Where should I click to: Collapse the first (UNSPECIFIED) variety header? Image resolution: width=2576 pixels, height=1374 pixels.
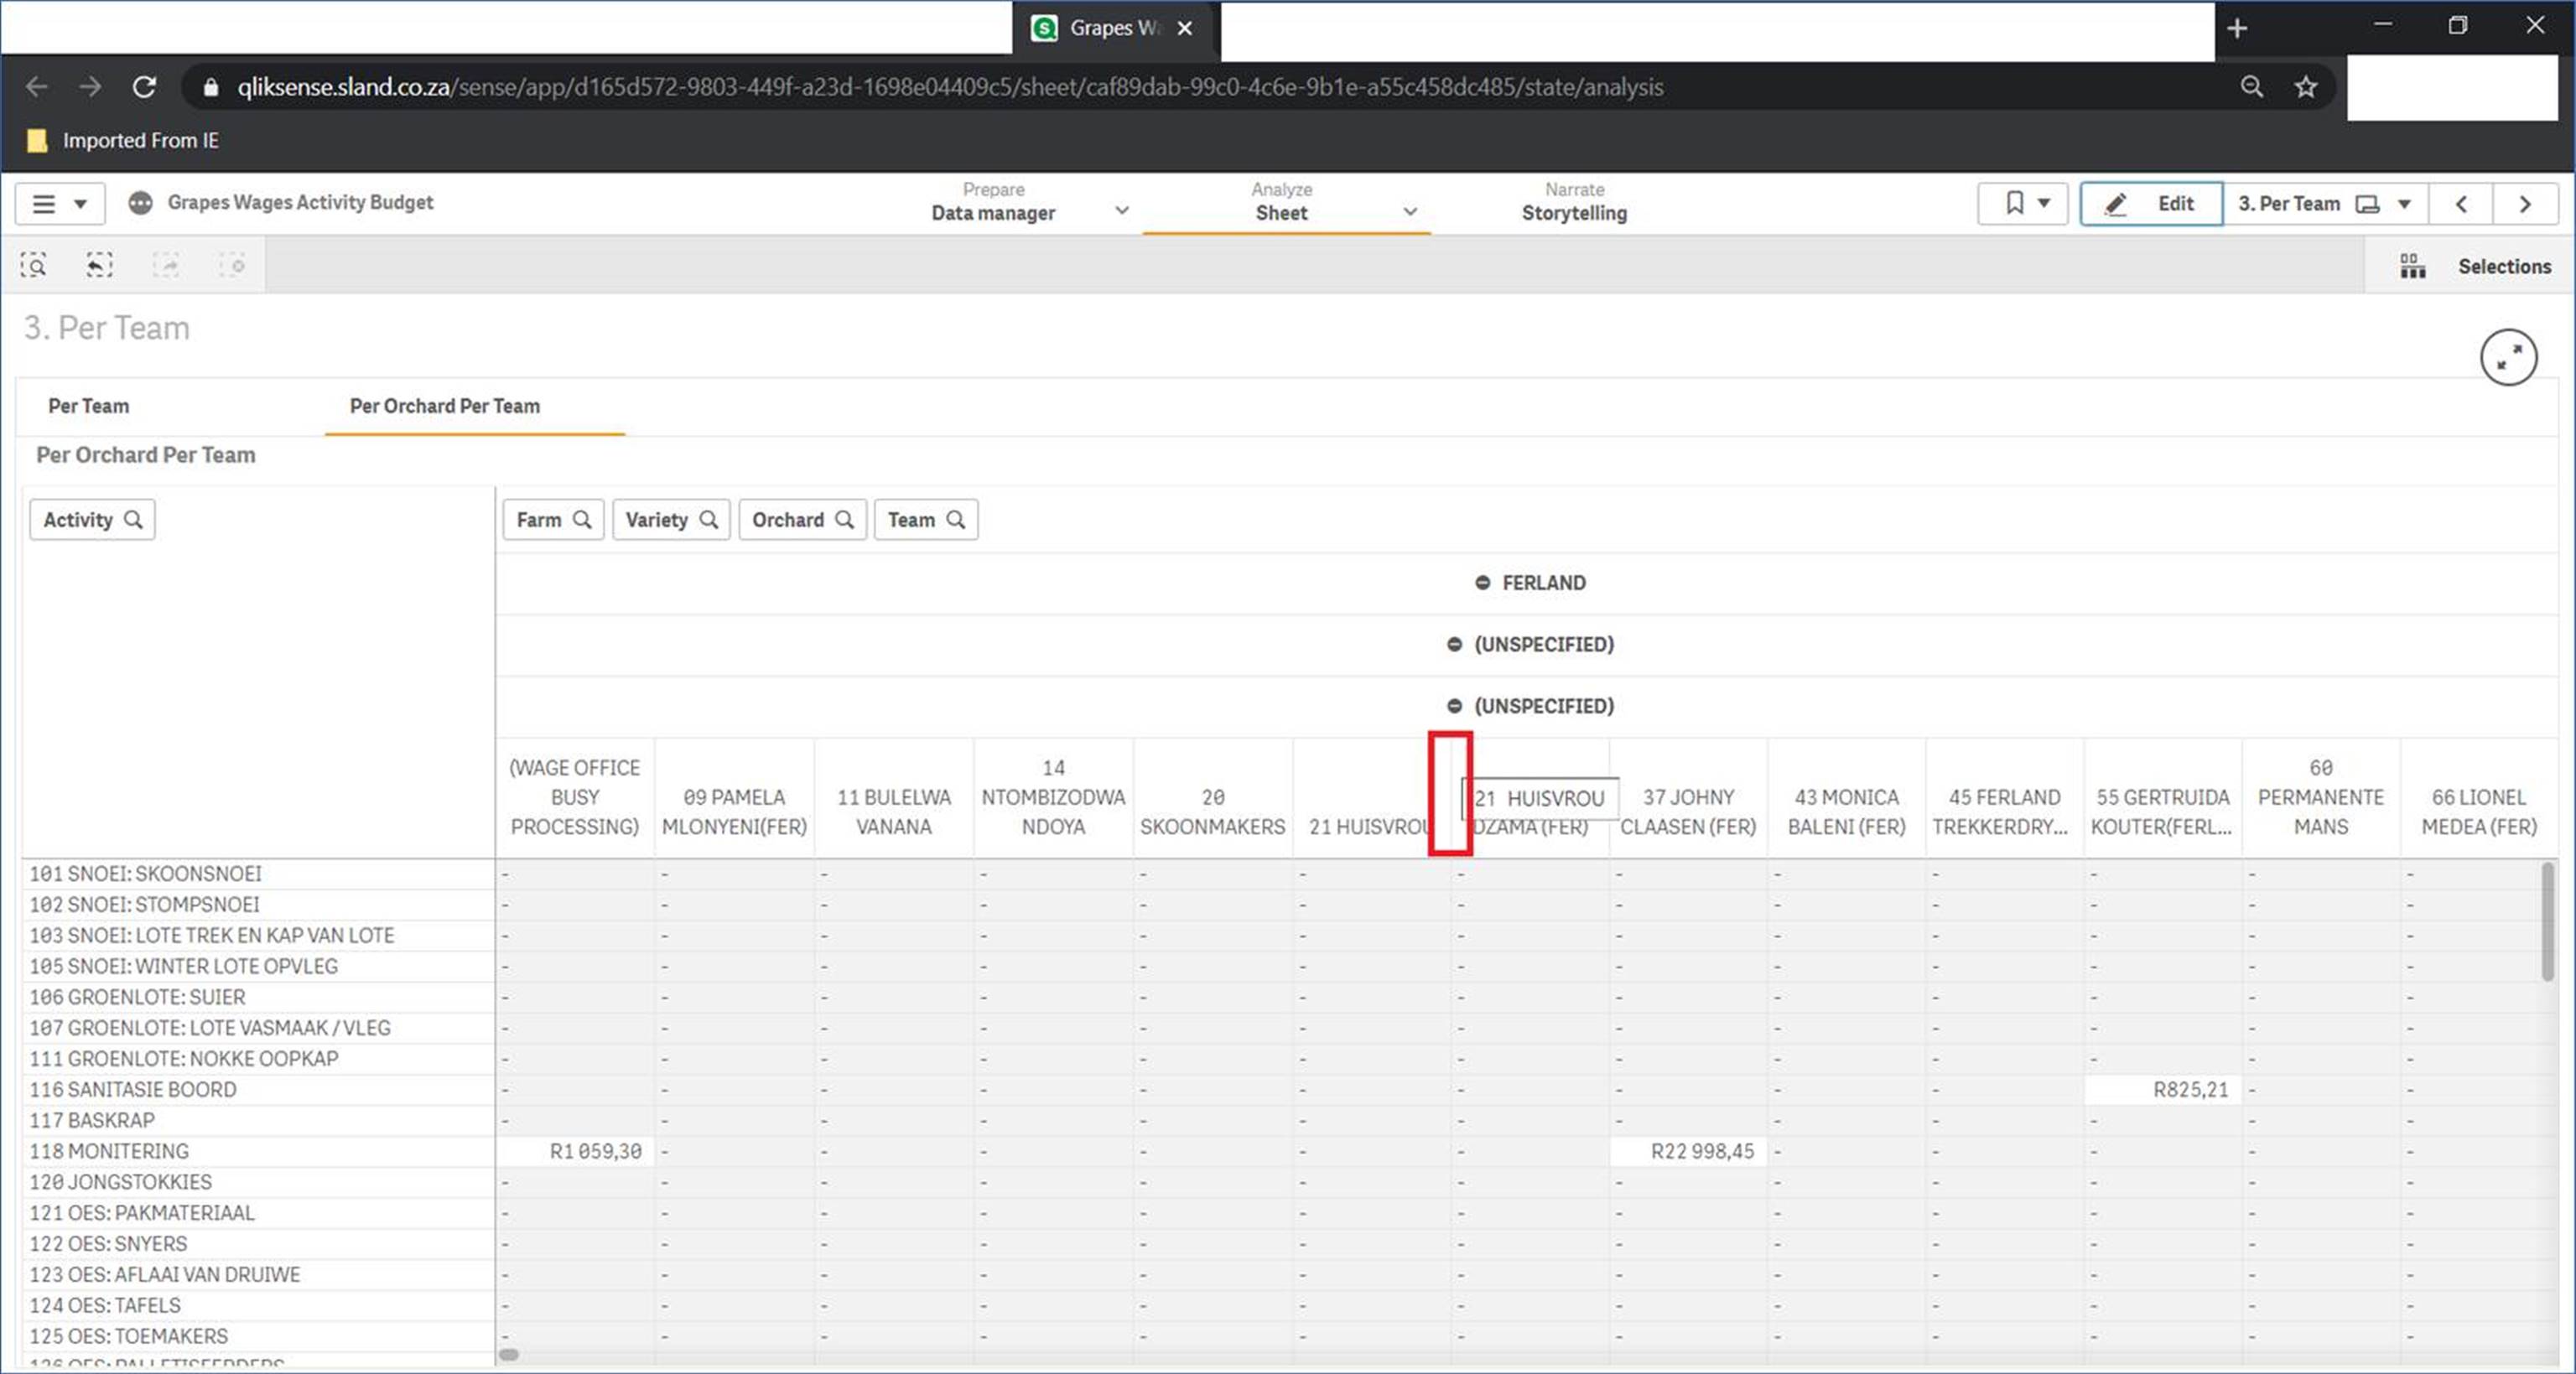(1454, 645)
